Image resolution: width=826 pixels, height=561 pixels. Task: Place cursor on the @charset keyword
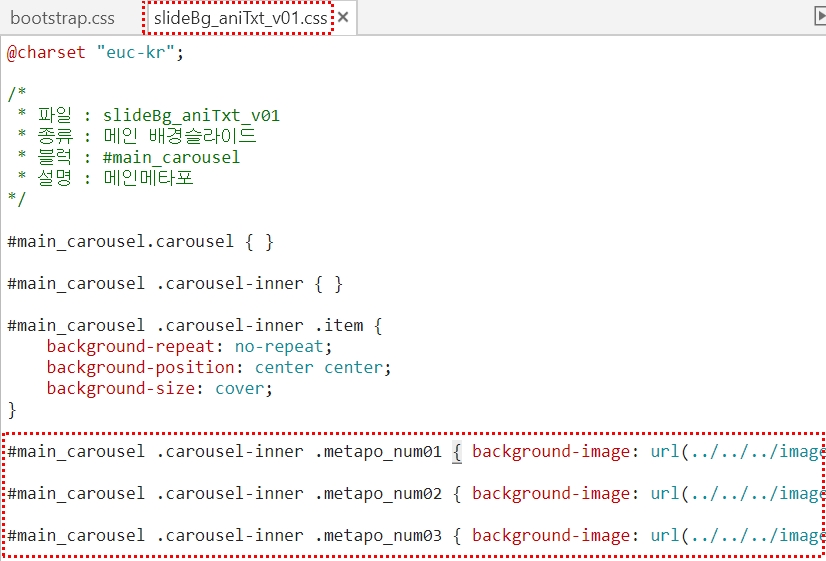(x=47, y=52)
